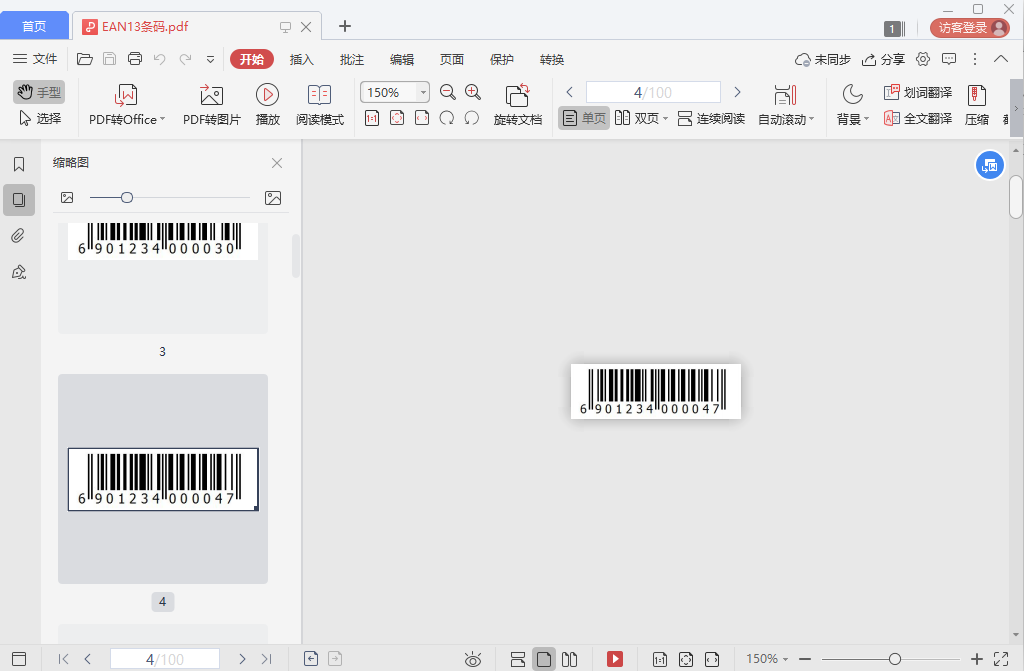Open a new tab with plus

pos(345,26)
